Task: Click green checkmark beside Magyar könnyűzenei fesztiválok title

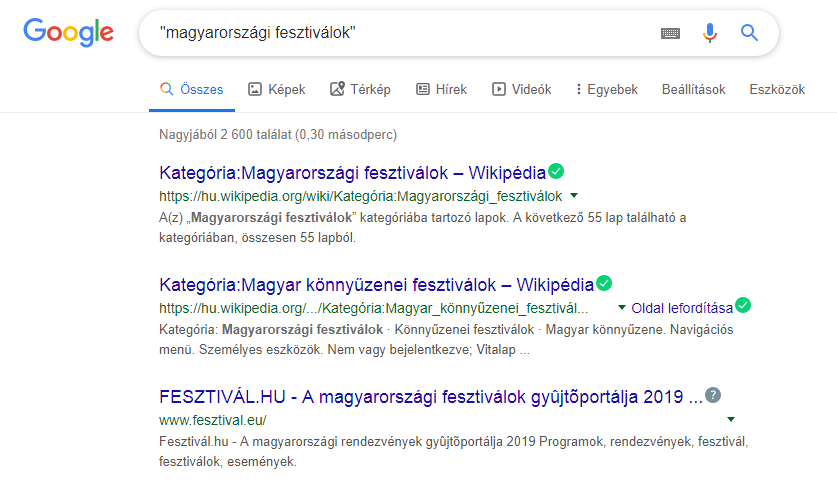Action: coord(604,283)
